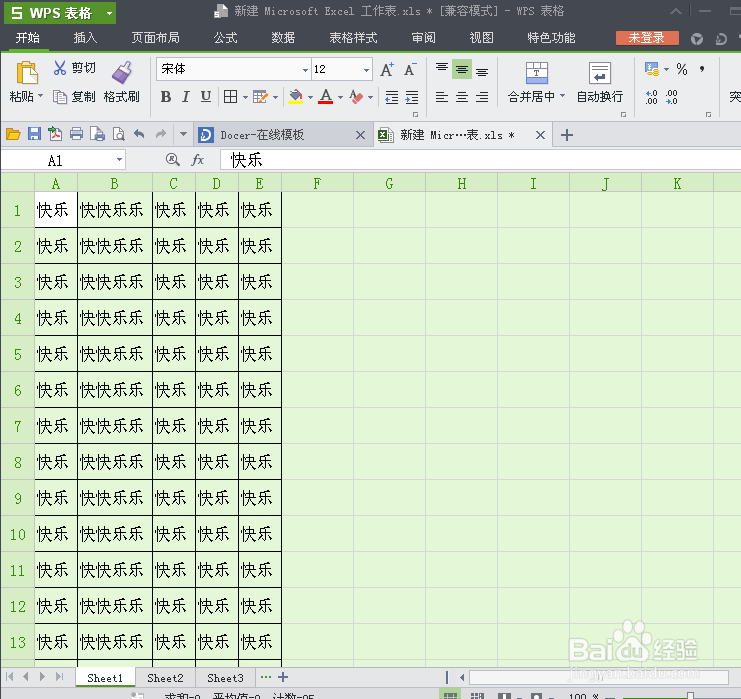This screenshot has height=699, width=741.
Task: Export to PDF icon
Action: click(55, 135)
